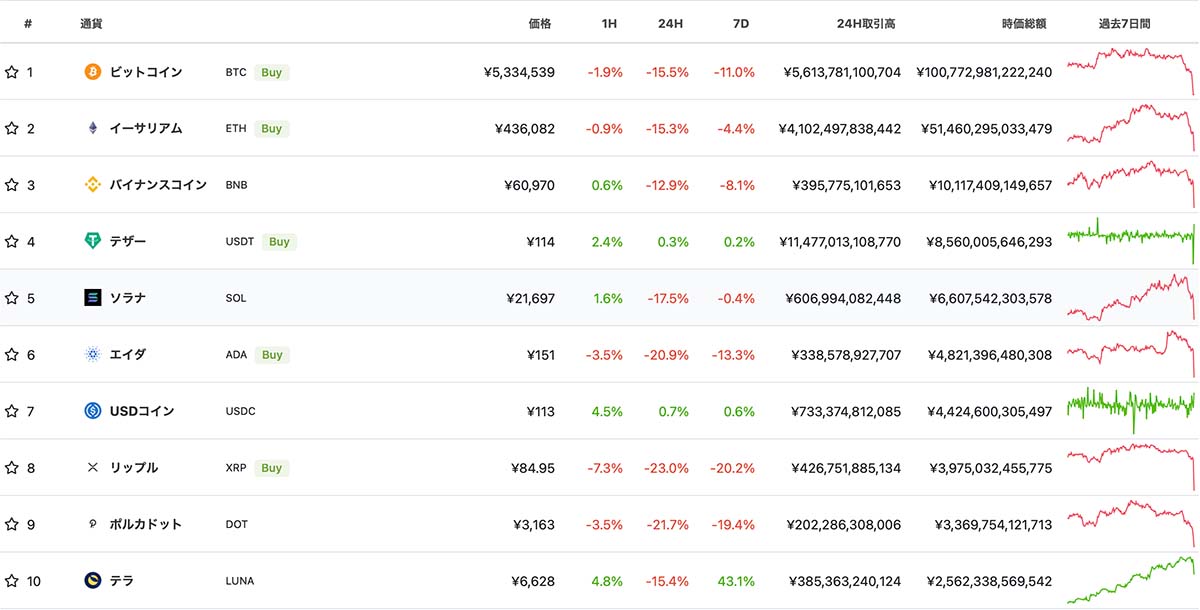Screen dimensions: 1200x610
Task: Click the Buy button for XRP
Action: 272,467
